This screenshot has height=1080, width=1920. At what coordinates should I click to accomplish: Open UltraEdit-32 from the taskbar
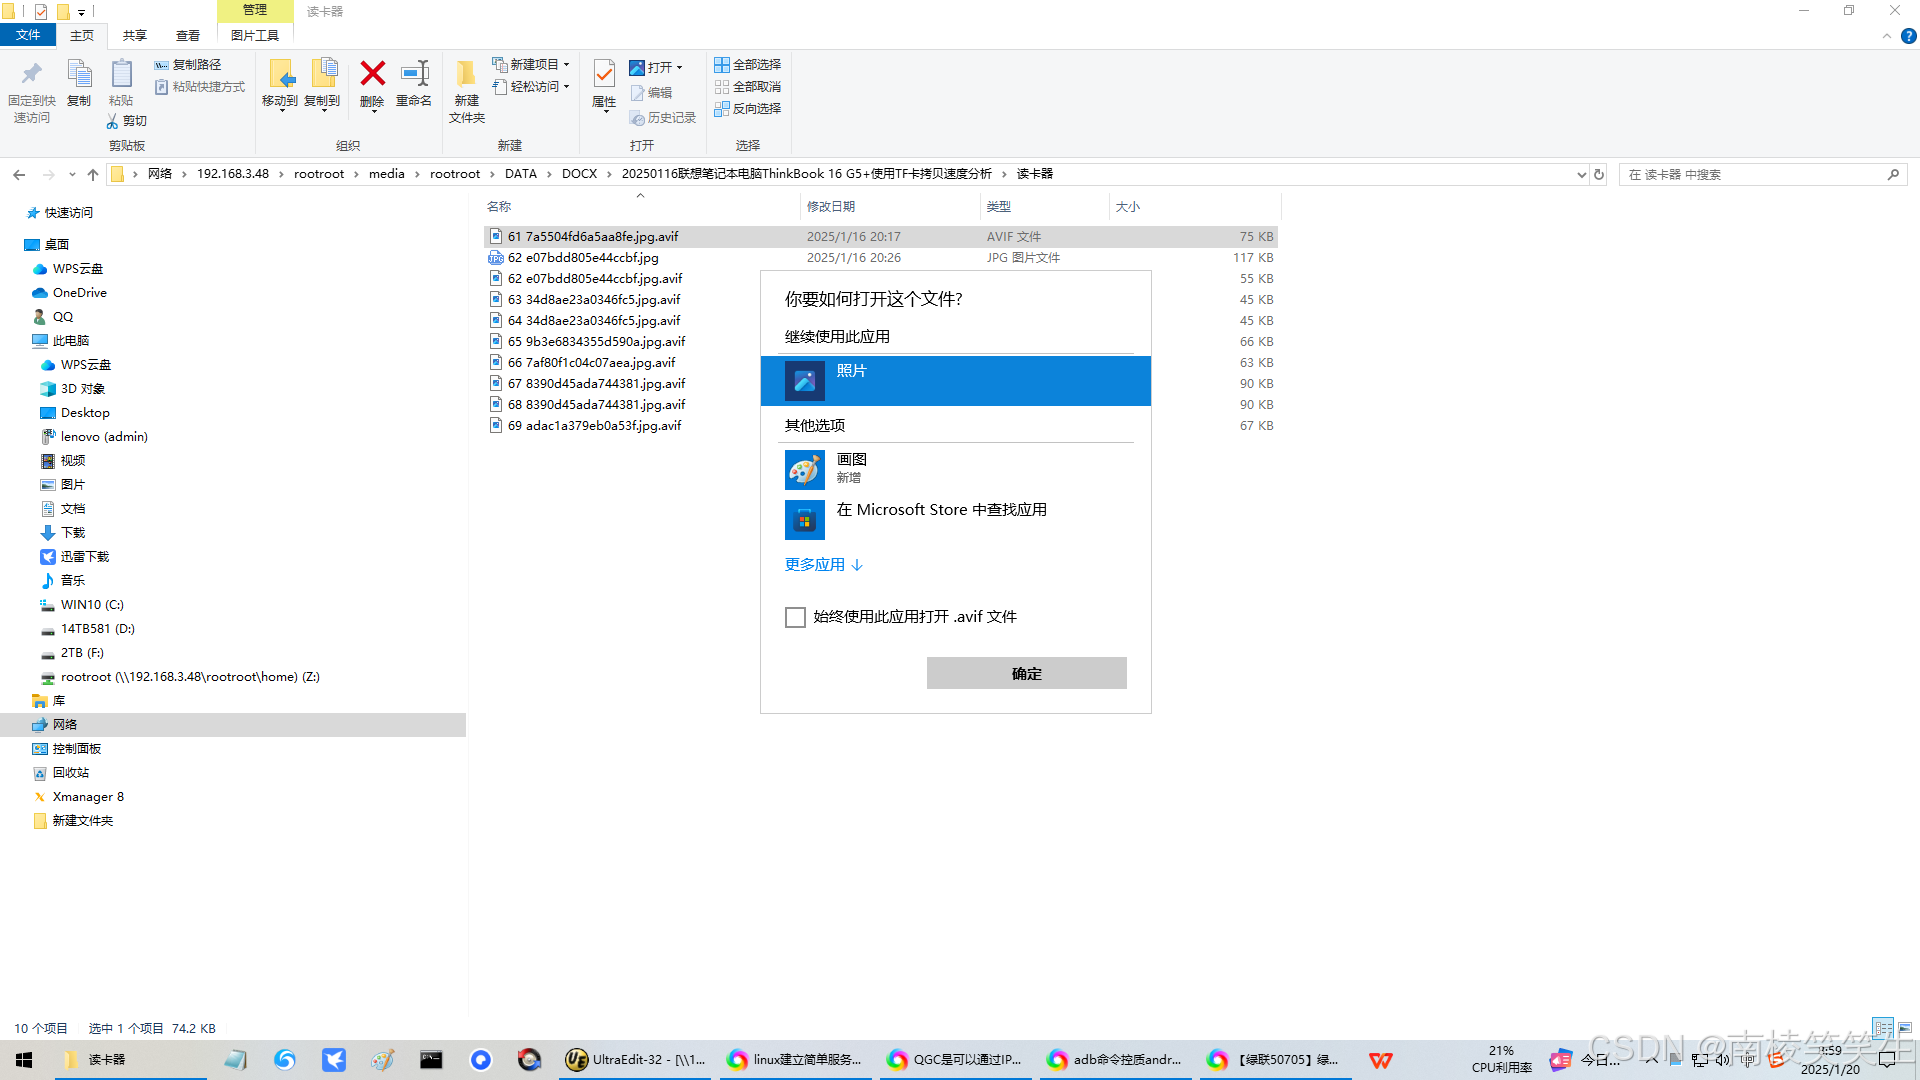click(636, 1060)
